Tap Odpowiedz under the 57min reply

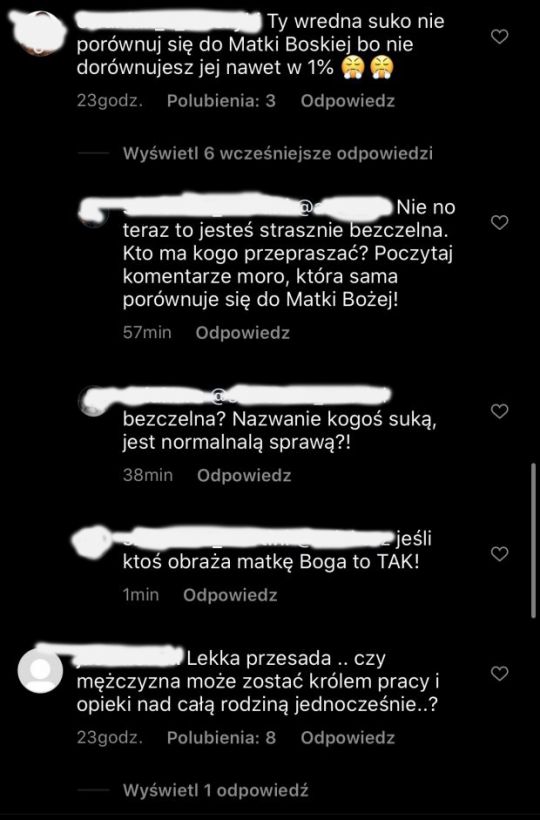click(x=243, y=333)
